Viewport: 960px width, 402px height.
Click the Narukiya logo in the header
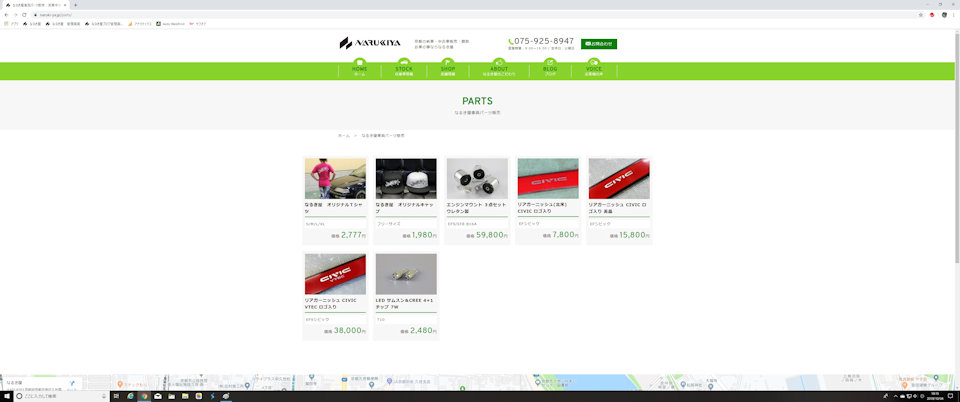point(370,43)
